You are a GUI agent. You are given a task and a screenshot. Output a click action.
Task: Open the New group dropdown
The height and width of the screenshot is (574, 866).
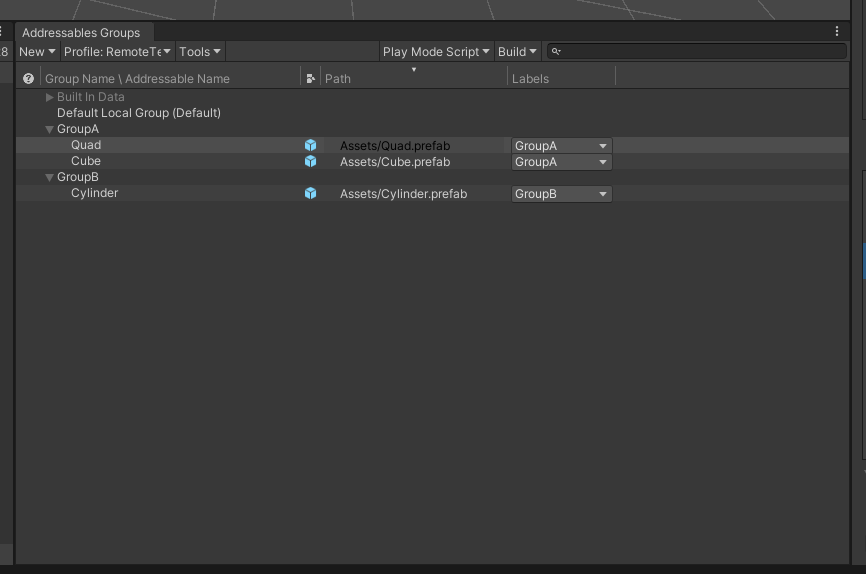pyautogui.click(x=37, y=51)
